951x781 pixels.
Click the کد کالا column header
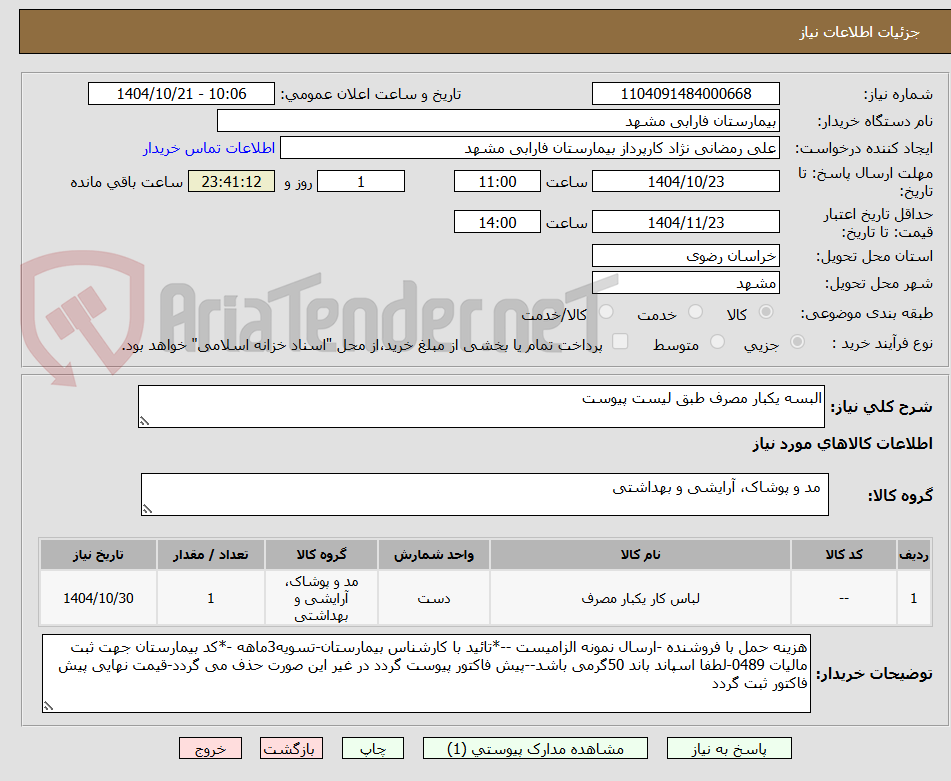(x=844, y=554)
